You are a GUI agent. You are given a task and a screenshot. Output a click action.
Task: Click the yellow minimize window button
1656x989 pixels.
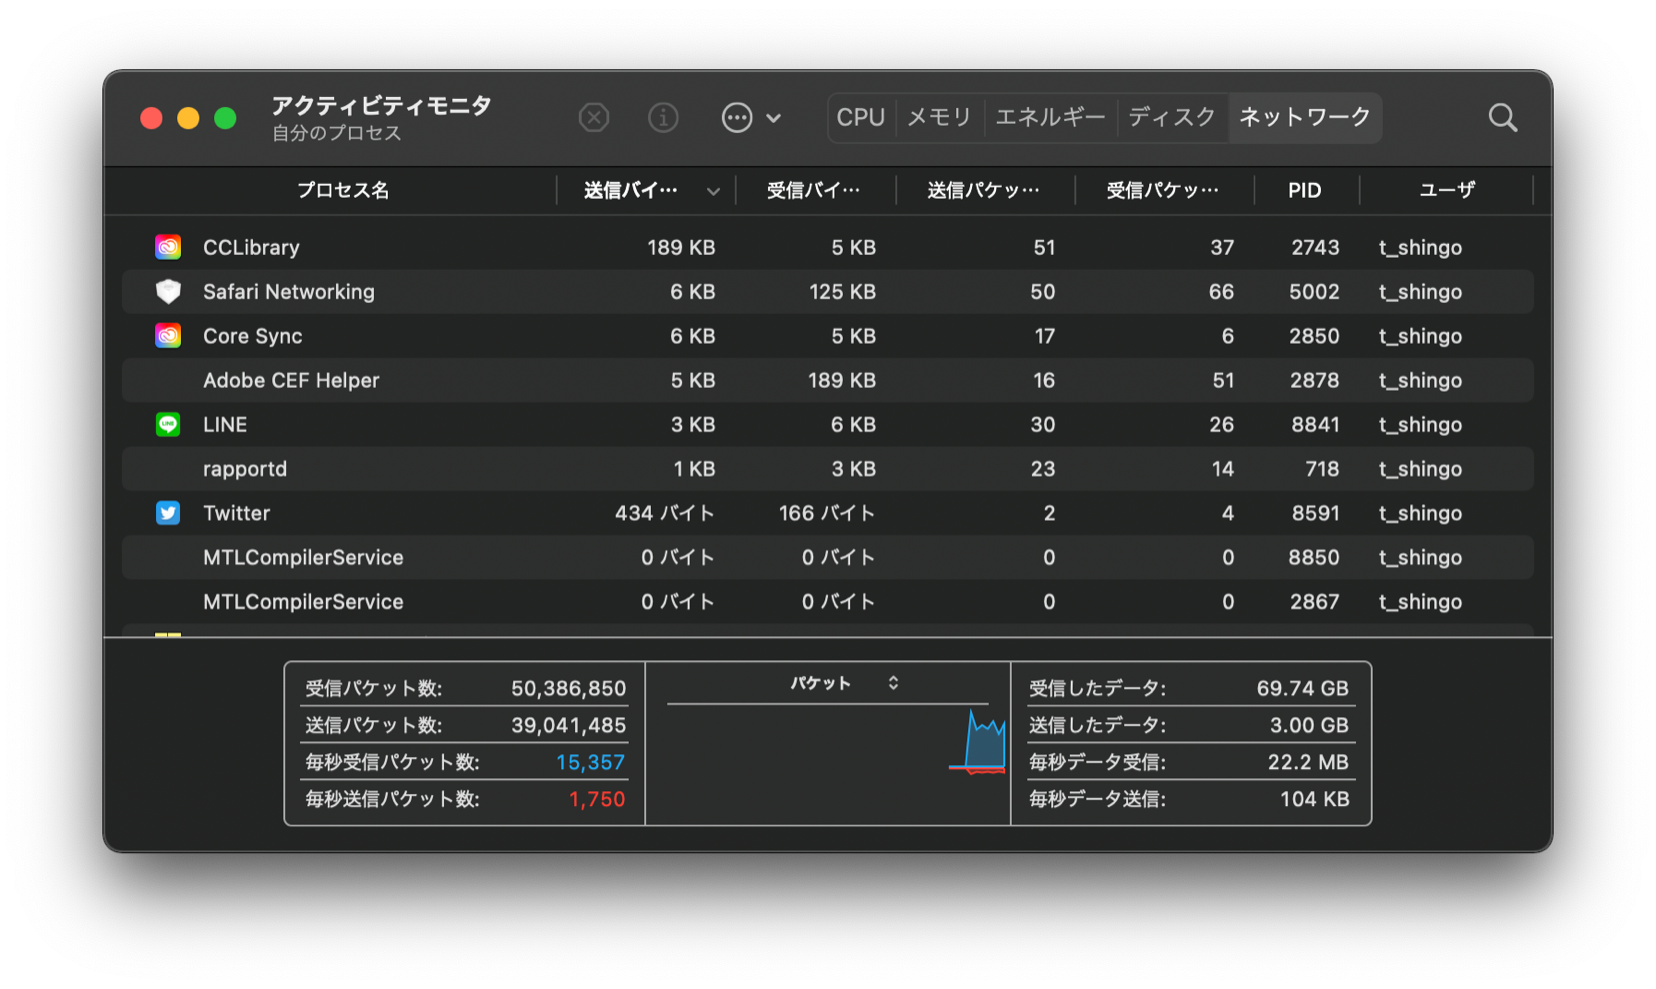188,118
